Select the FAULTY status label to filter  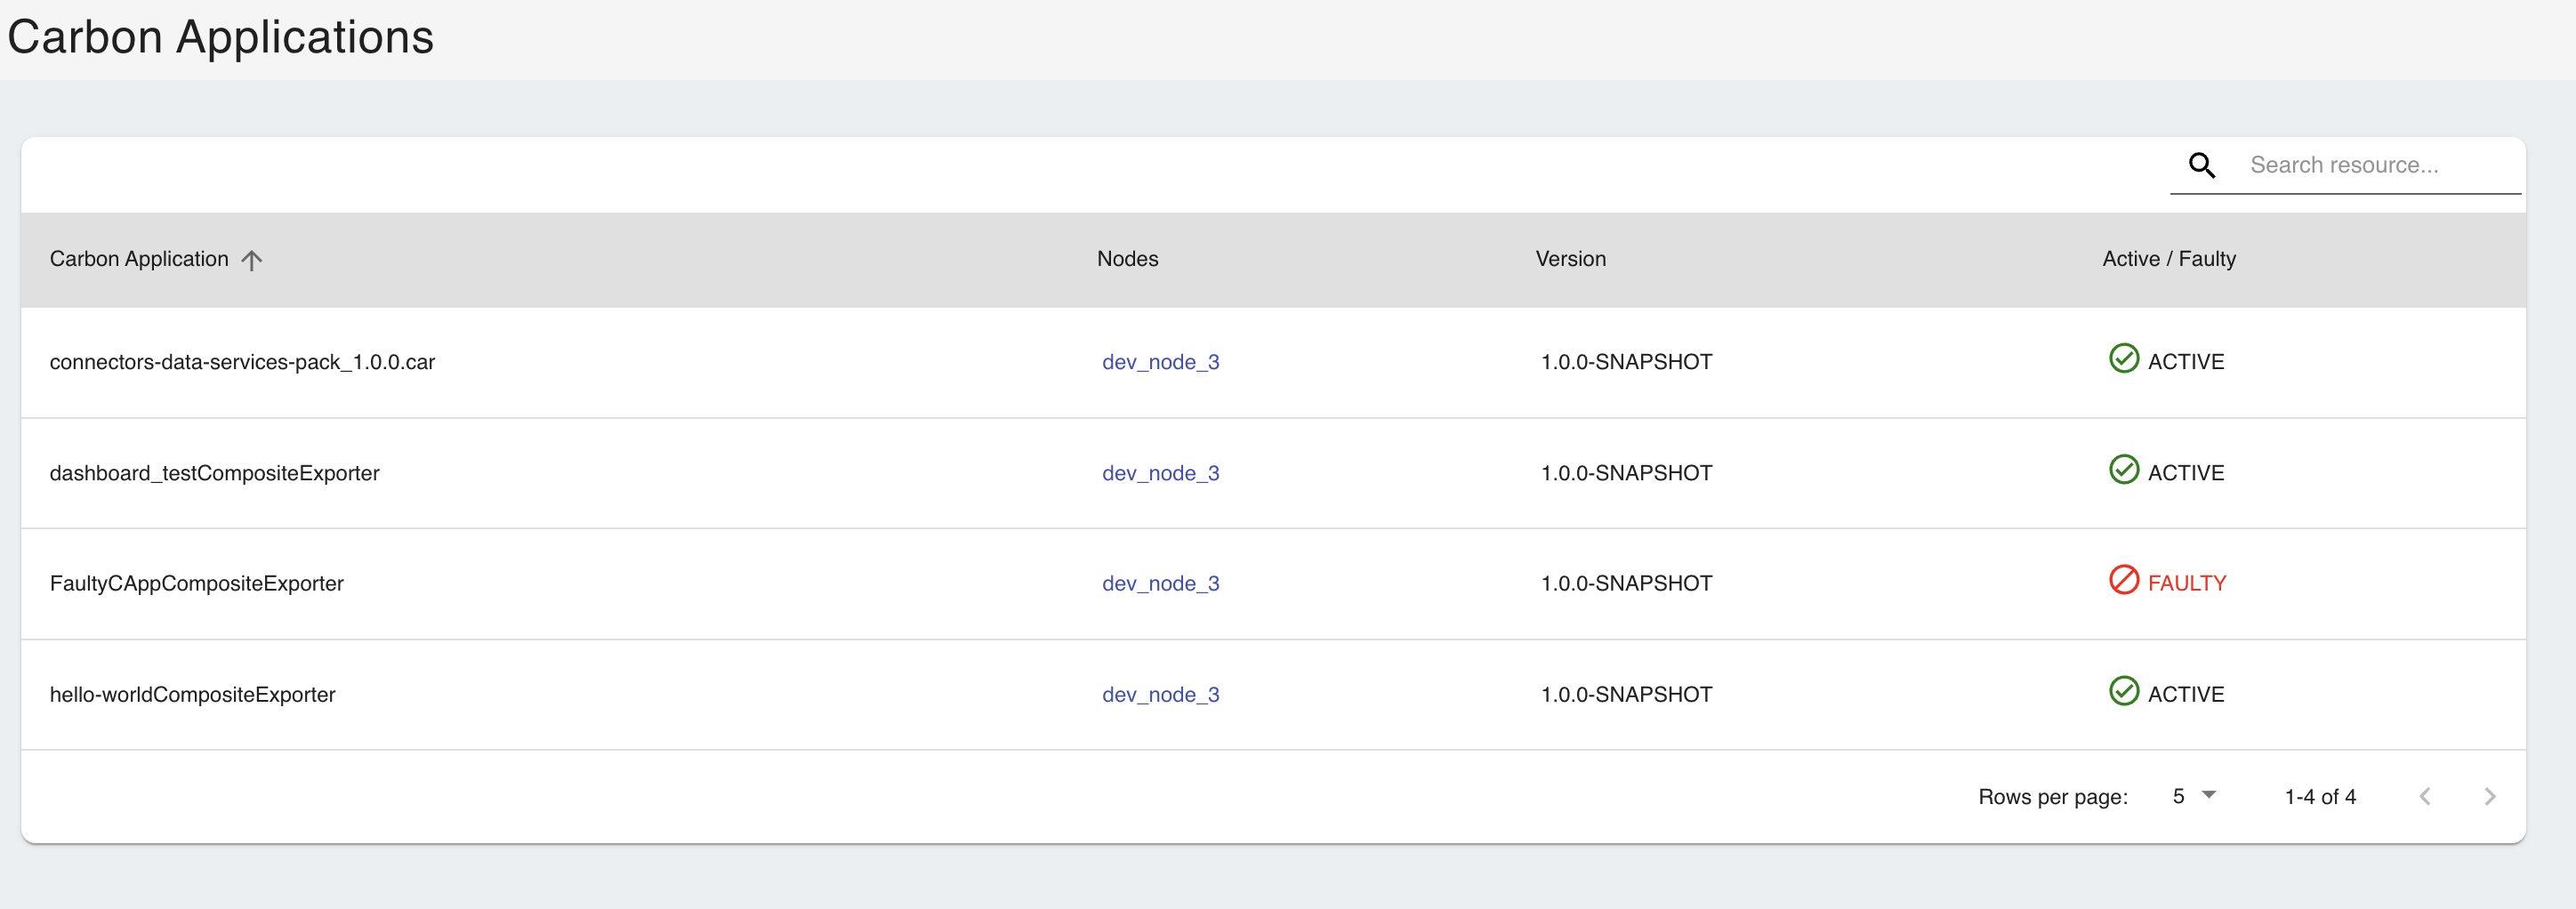2189,581
